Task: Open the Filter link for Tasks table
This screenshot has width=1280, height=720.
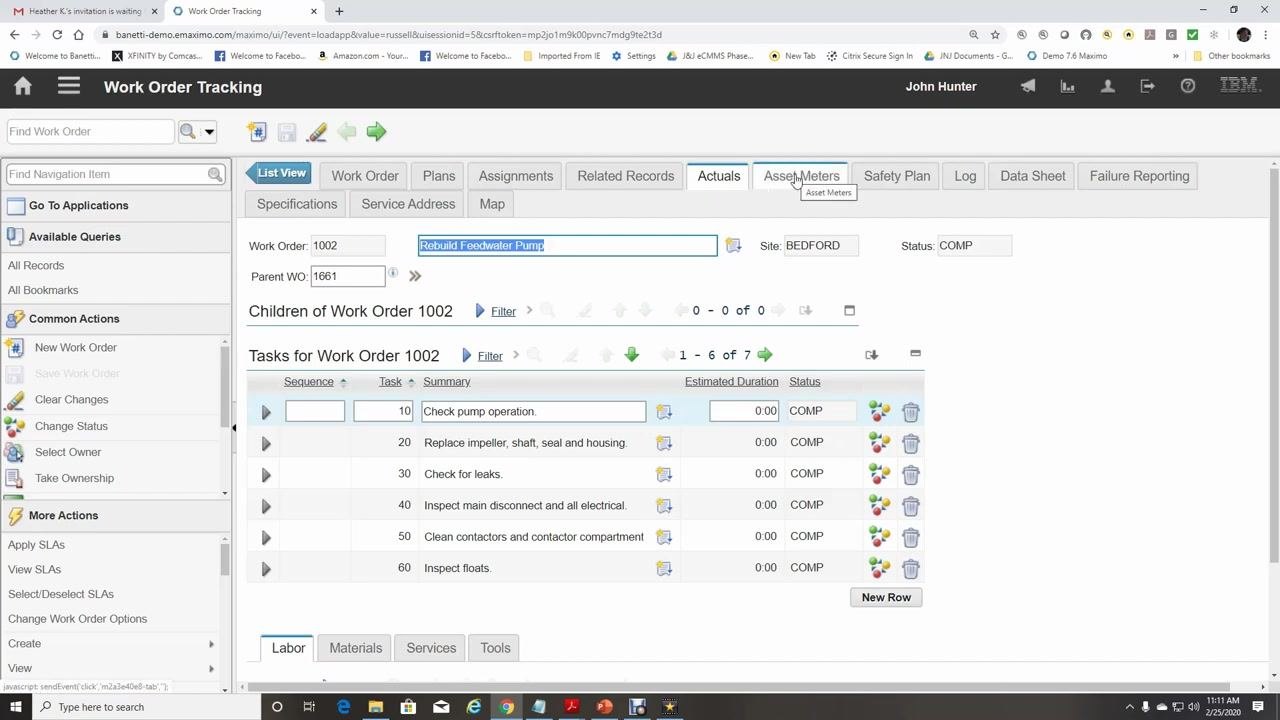Action: click(490, 356)
